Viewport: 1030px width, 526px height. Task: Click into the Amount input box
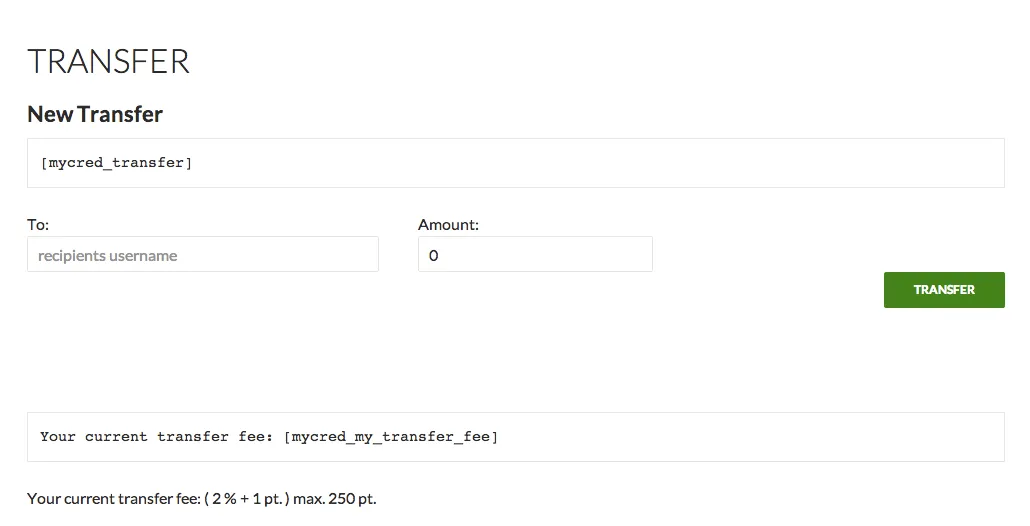pyautogui.click(x=534, y=255)
